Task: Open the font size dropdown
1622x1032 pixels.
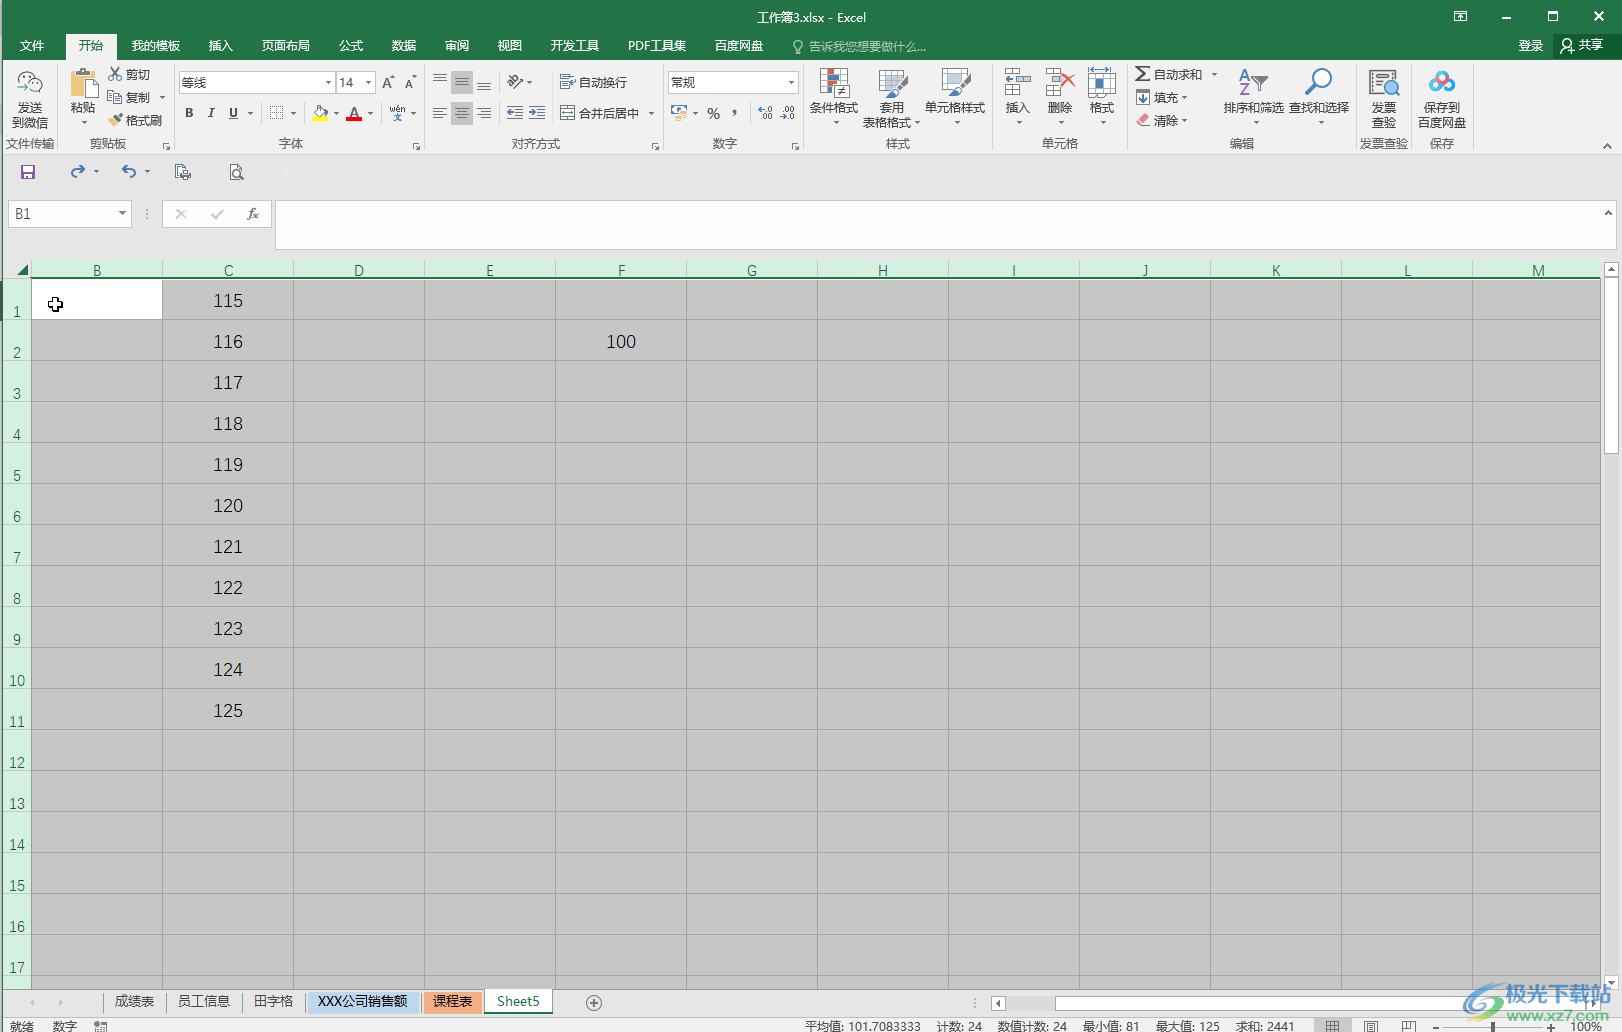Action: point(369,82)
